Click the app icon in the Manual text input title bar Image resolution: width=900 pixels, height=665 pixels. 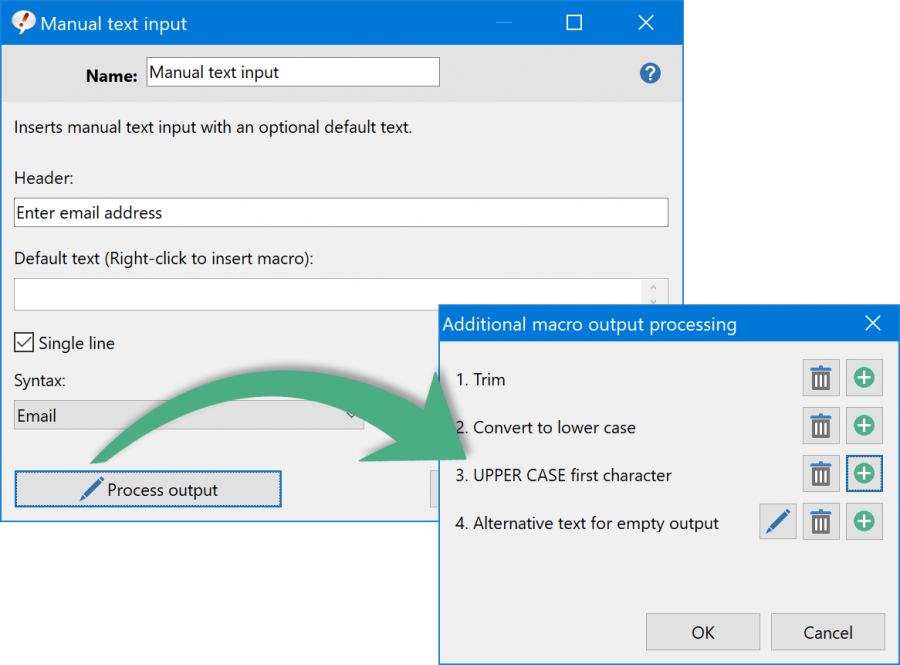23,23
